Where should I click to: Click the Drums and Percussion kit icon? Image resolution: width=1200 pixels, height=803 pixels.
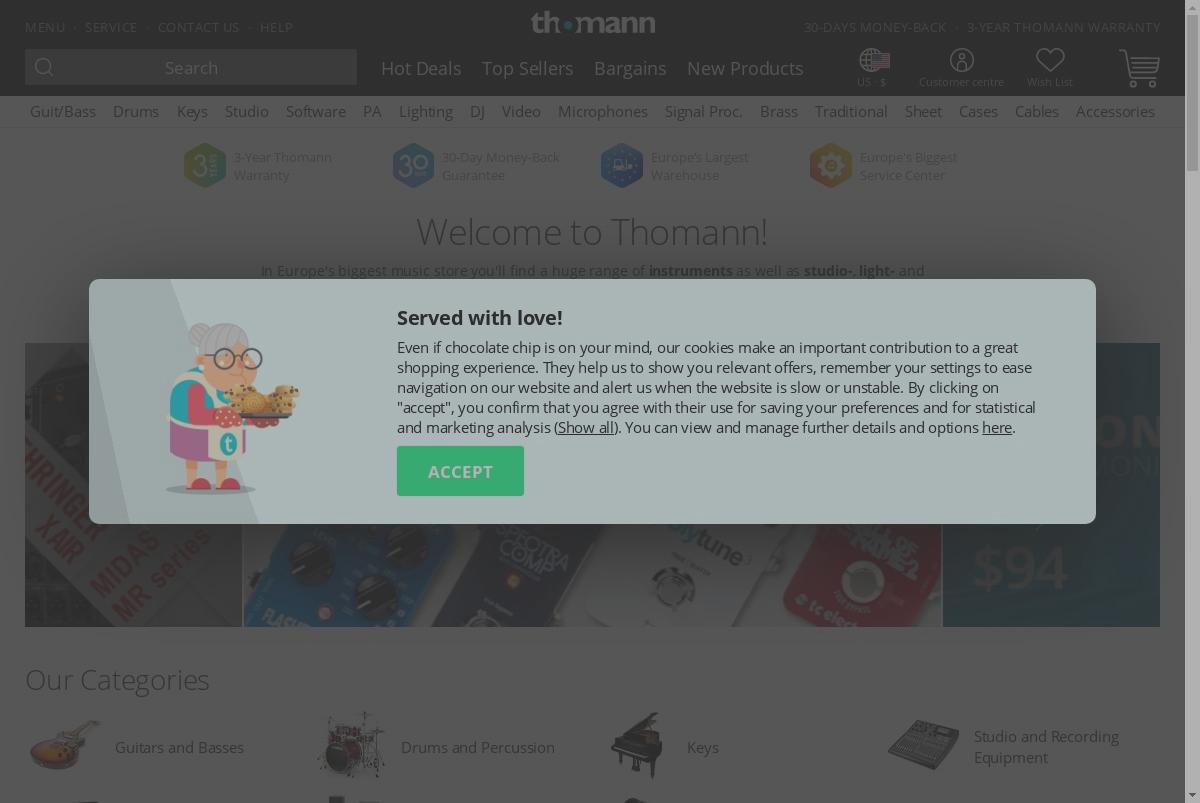[351, 745]
